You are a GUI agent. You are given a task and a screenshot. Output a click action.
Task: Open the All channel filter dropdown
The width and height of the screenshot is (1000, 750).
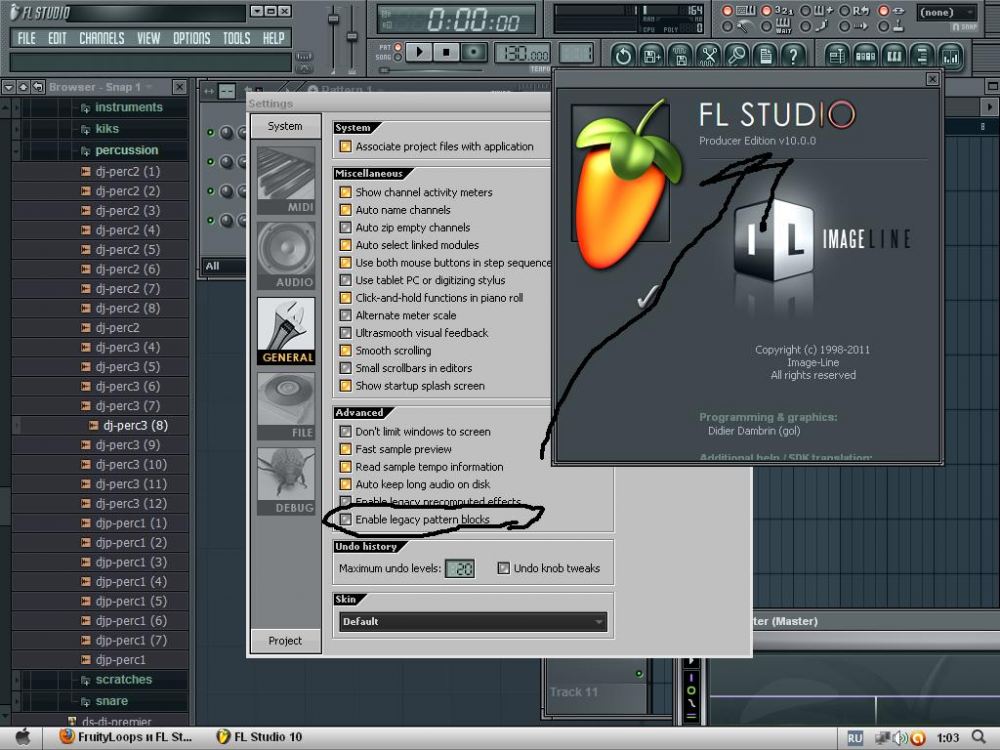[x=224, y=266]
